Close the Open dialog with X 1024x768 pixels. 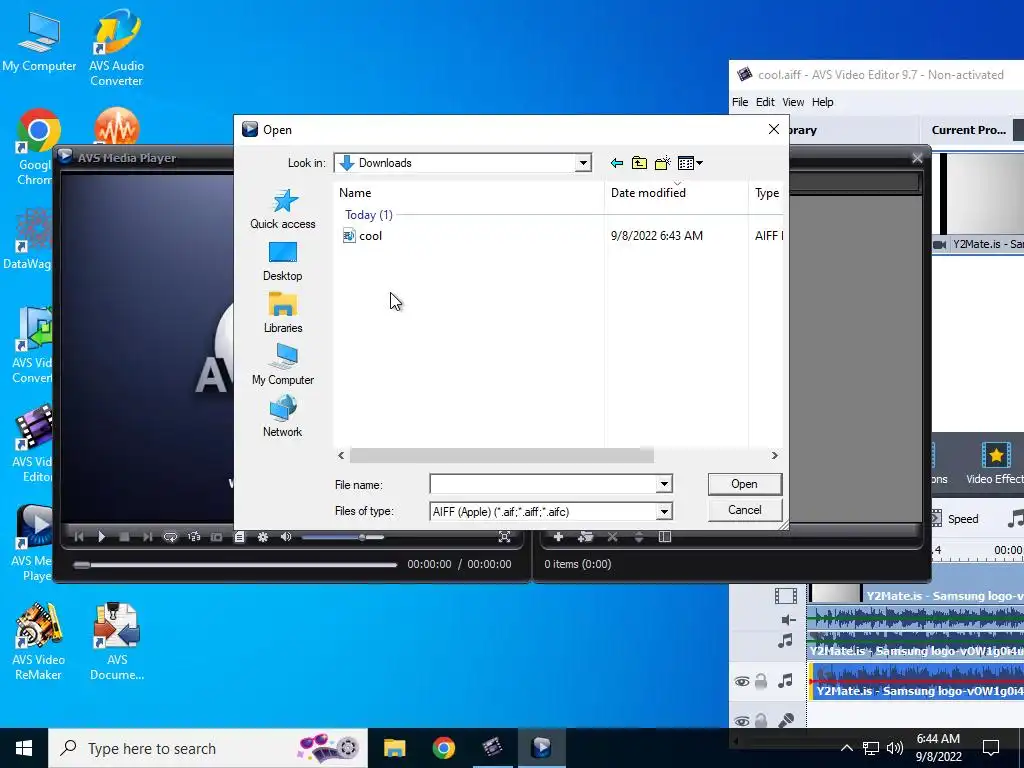[x=774, y=129]
